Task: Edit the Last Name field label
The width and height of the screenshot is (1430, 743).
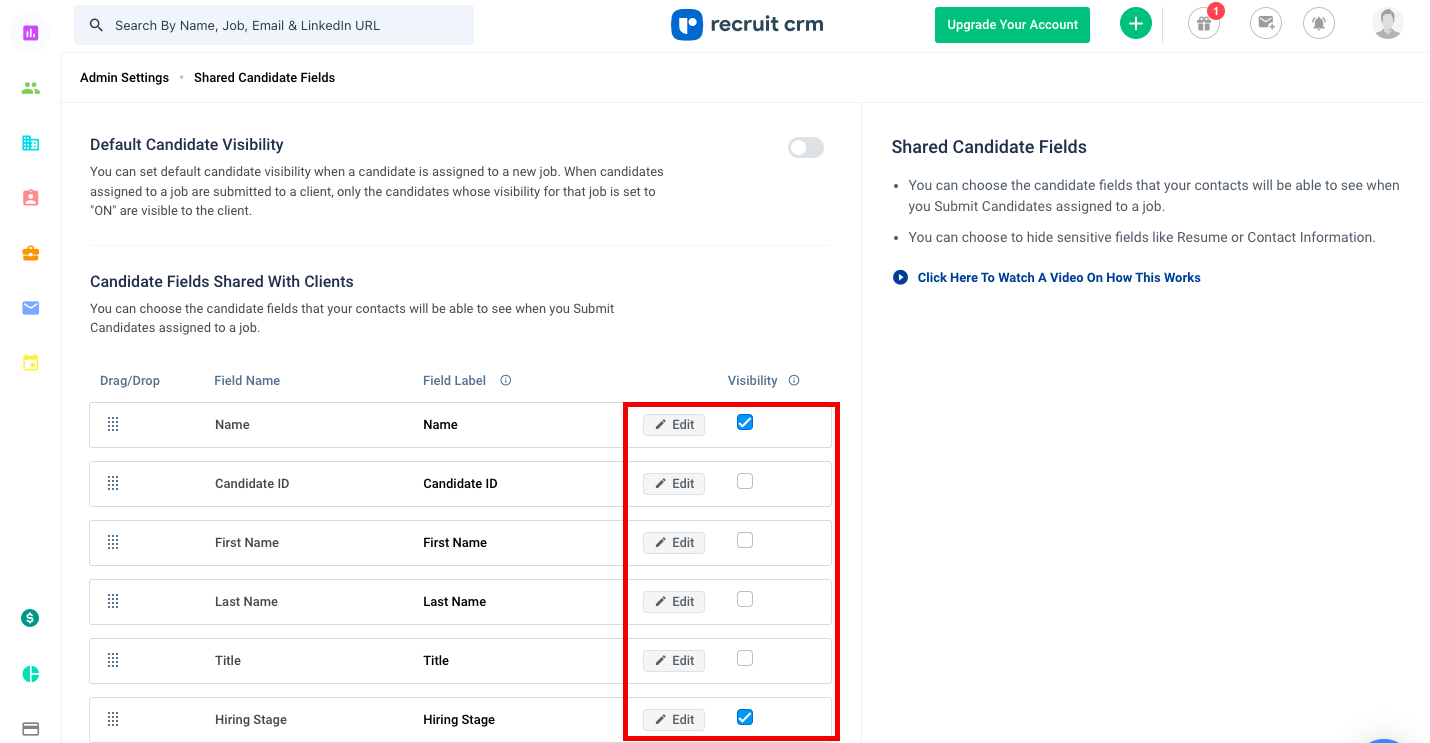Action: [x=674, y=602]
